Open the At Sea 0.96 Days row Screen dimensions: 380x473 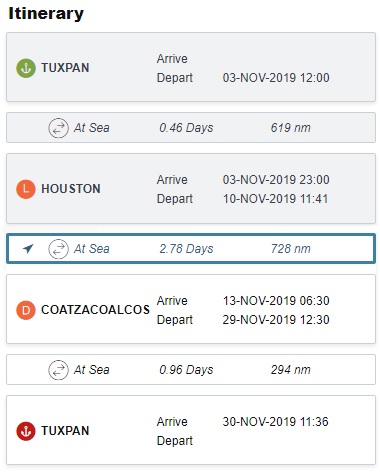pyautogui.click(x=191, y=370)
